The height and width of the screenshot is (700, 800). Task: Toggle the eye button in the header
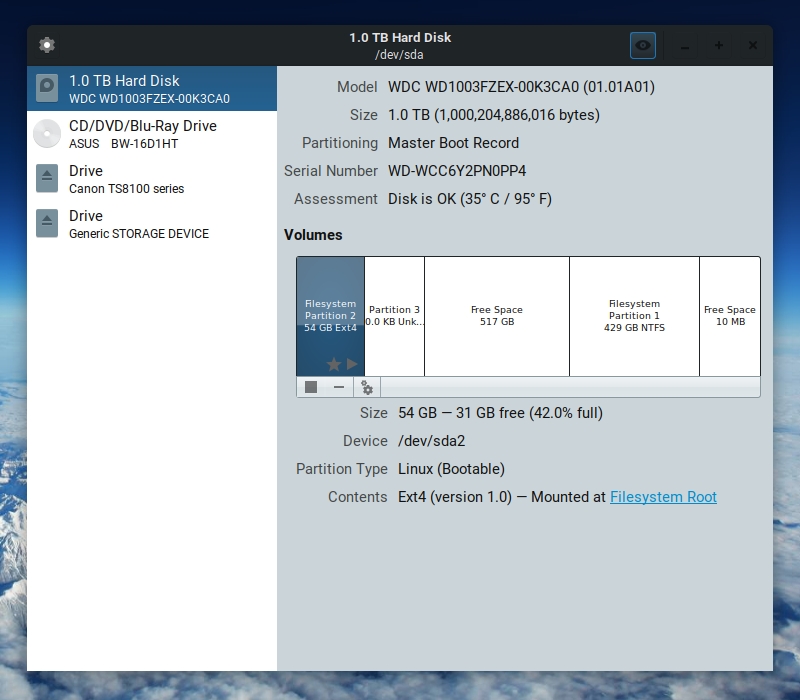point(642,45)
